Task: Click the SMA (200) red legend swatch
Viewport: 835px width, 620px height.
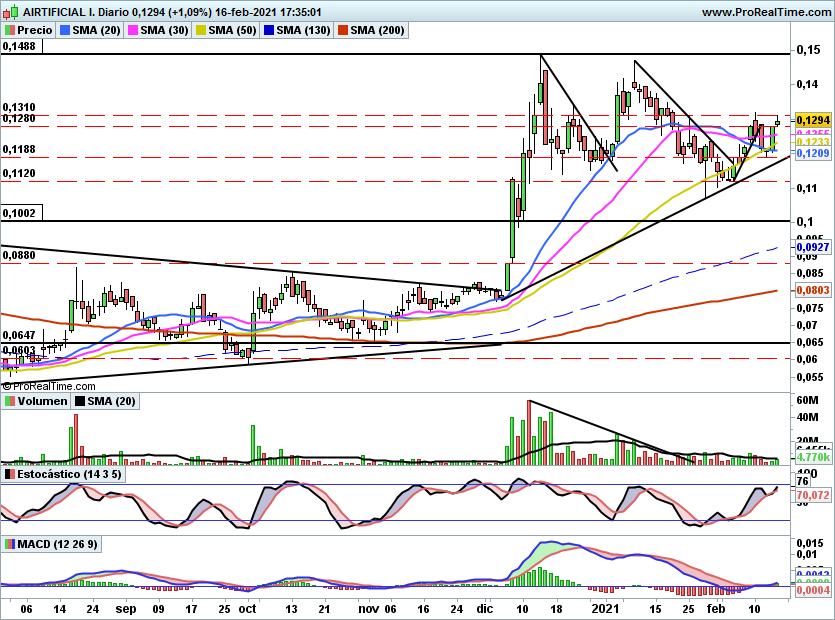Action: point(343,30)
